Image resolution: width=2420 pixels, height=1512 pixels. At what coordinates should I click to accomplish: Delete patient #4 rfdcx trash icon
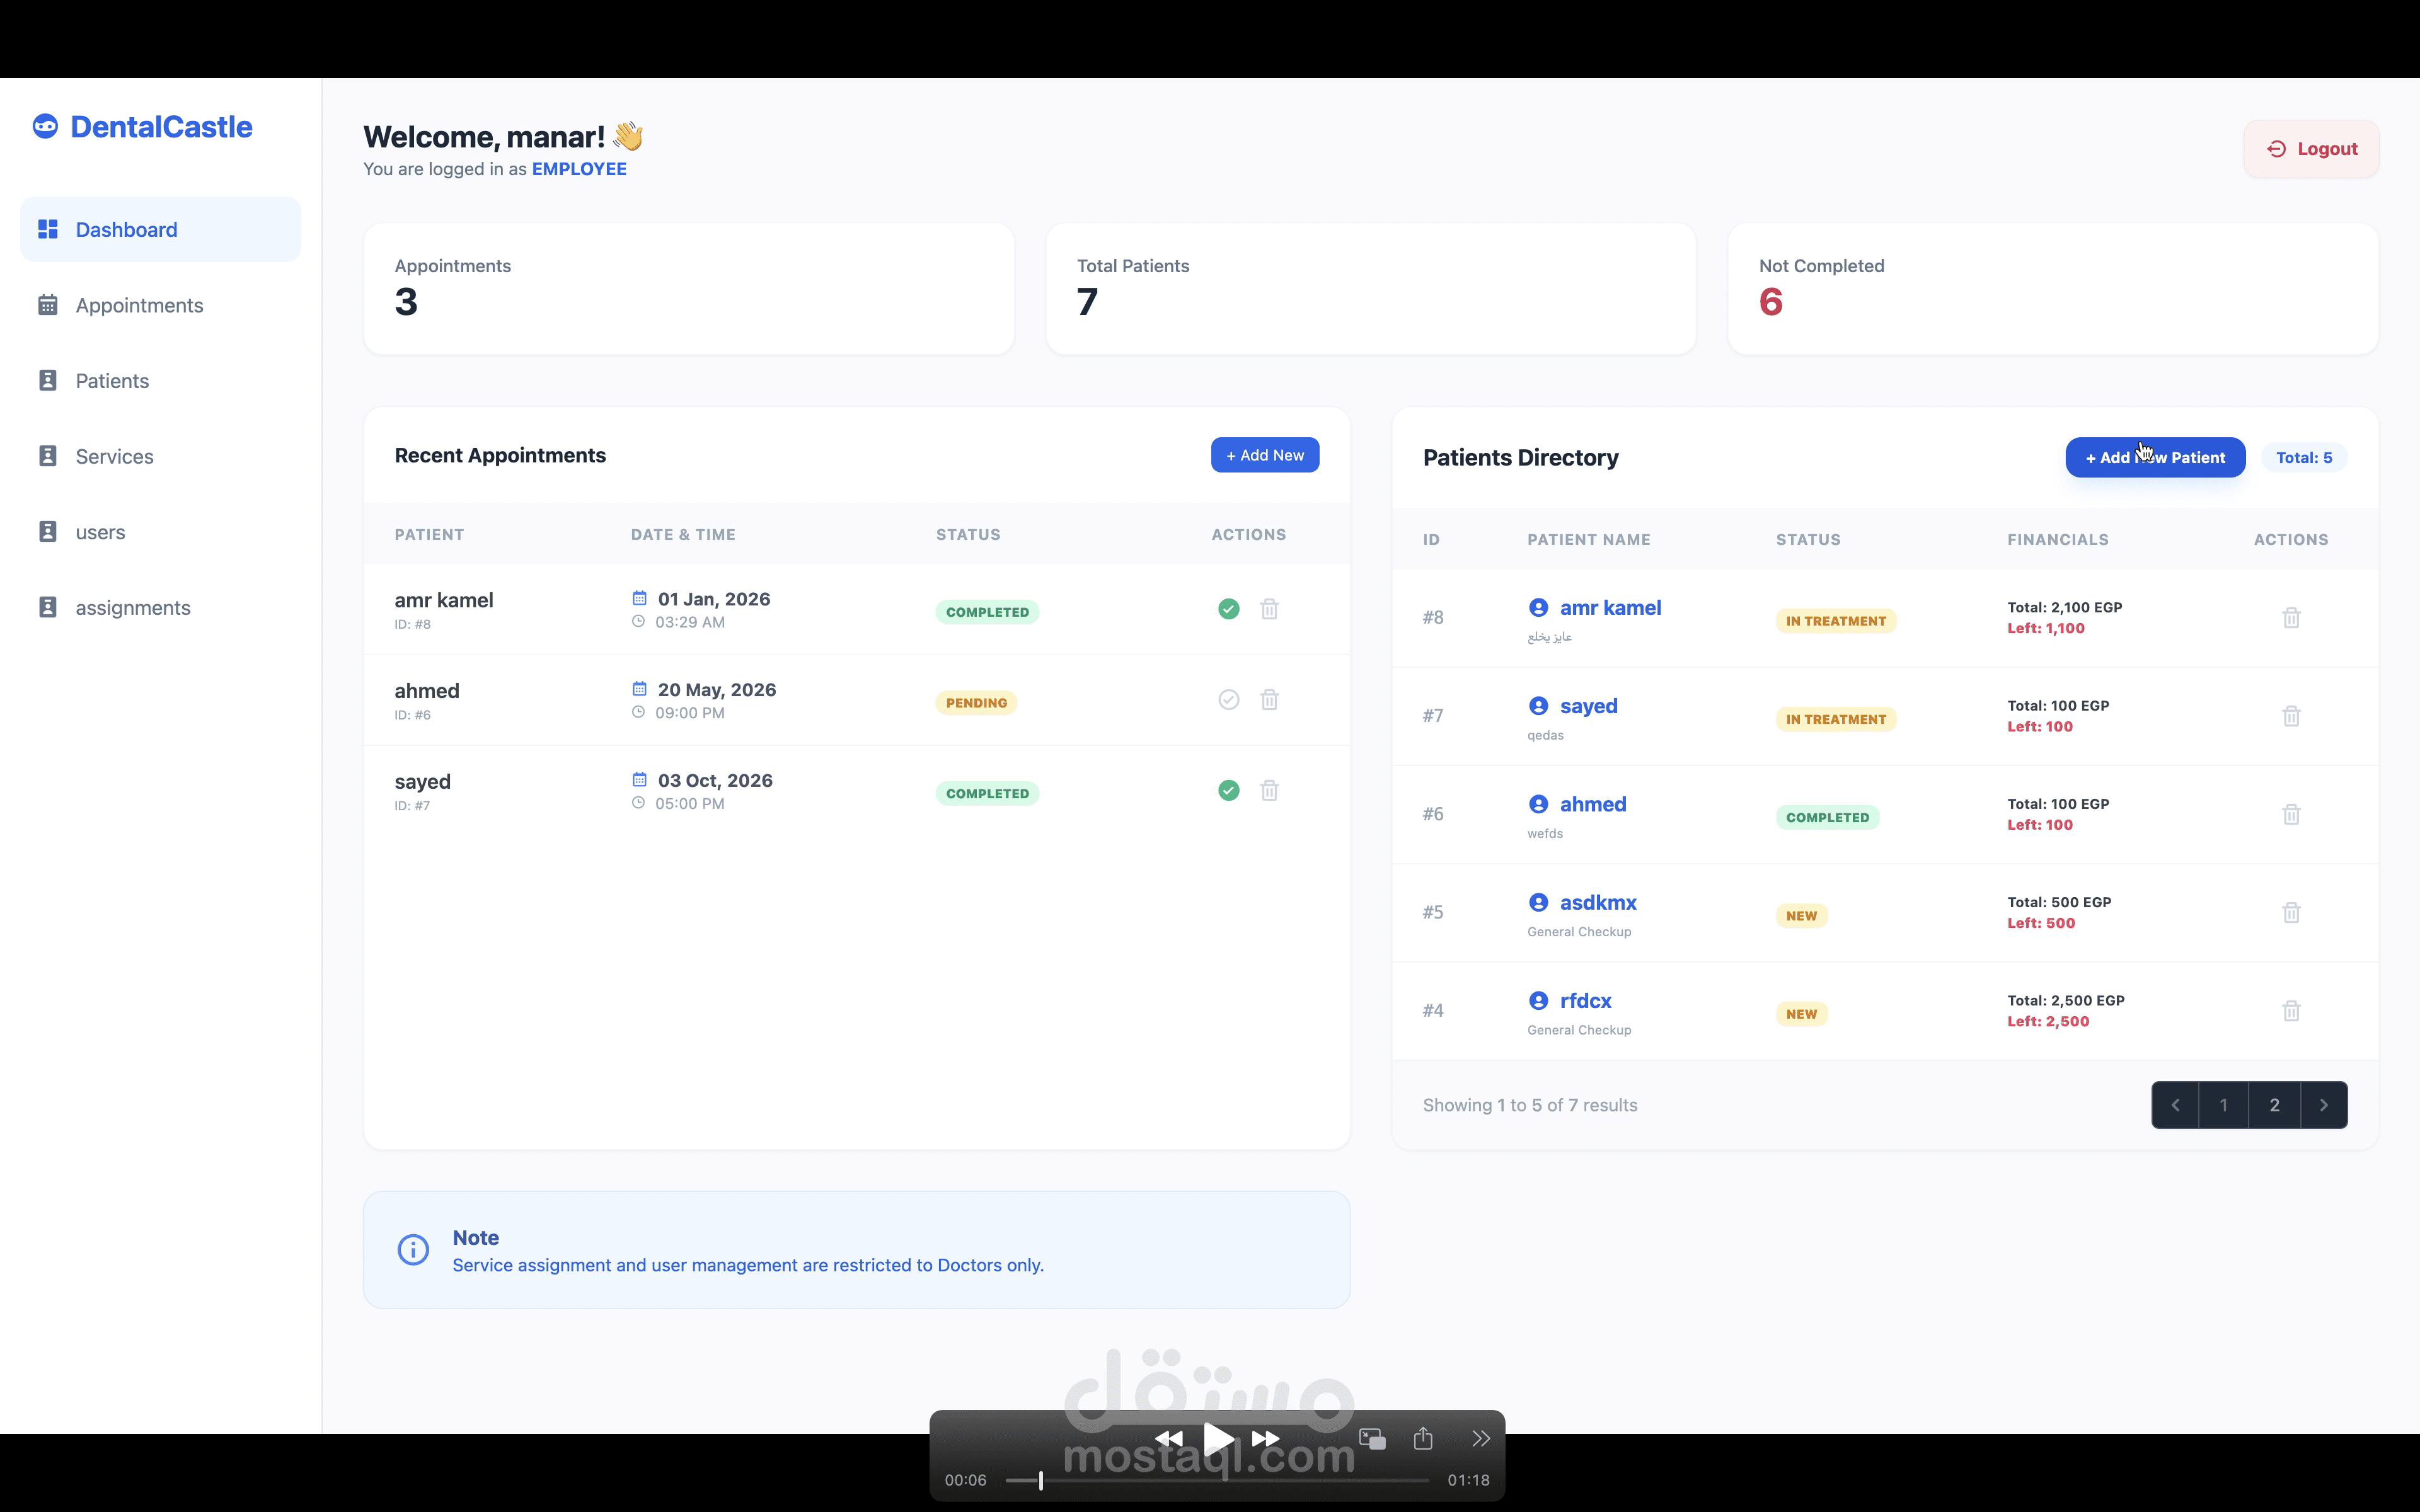click(x=2291, y=1011)
